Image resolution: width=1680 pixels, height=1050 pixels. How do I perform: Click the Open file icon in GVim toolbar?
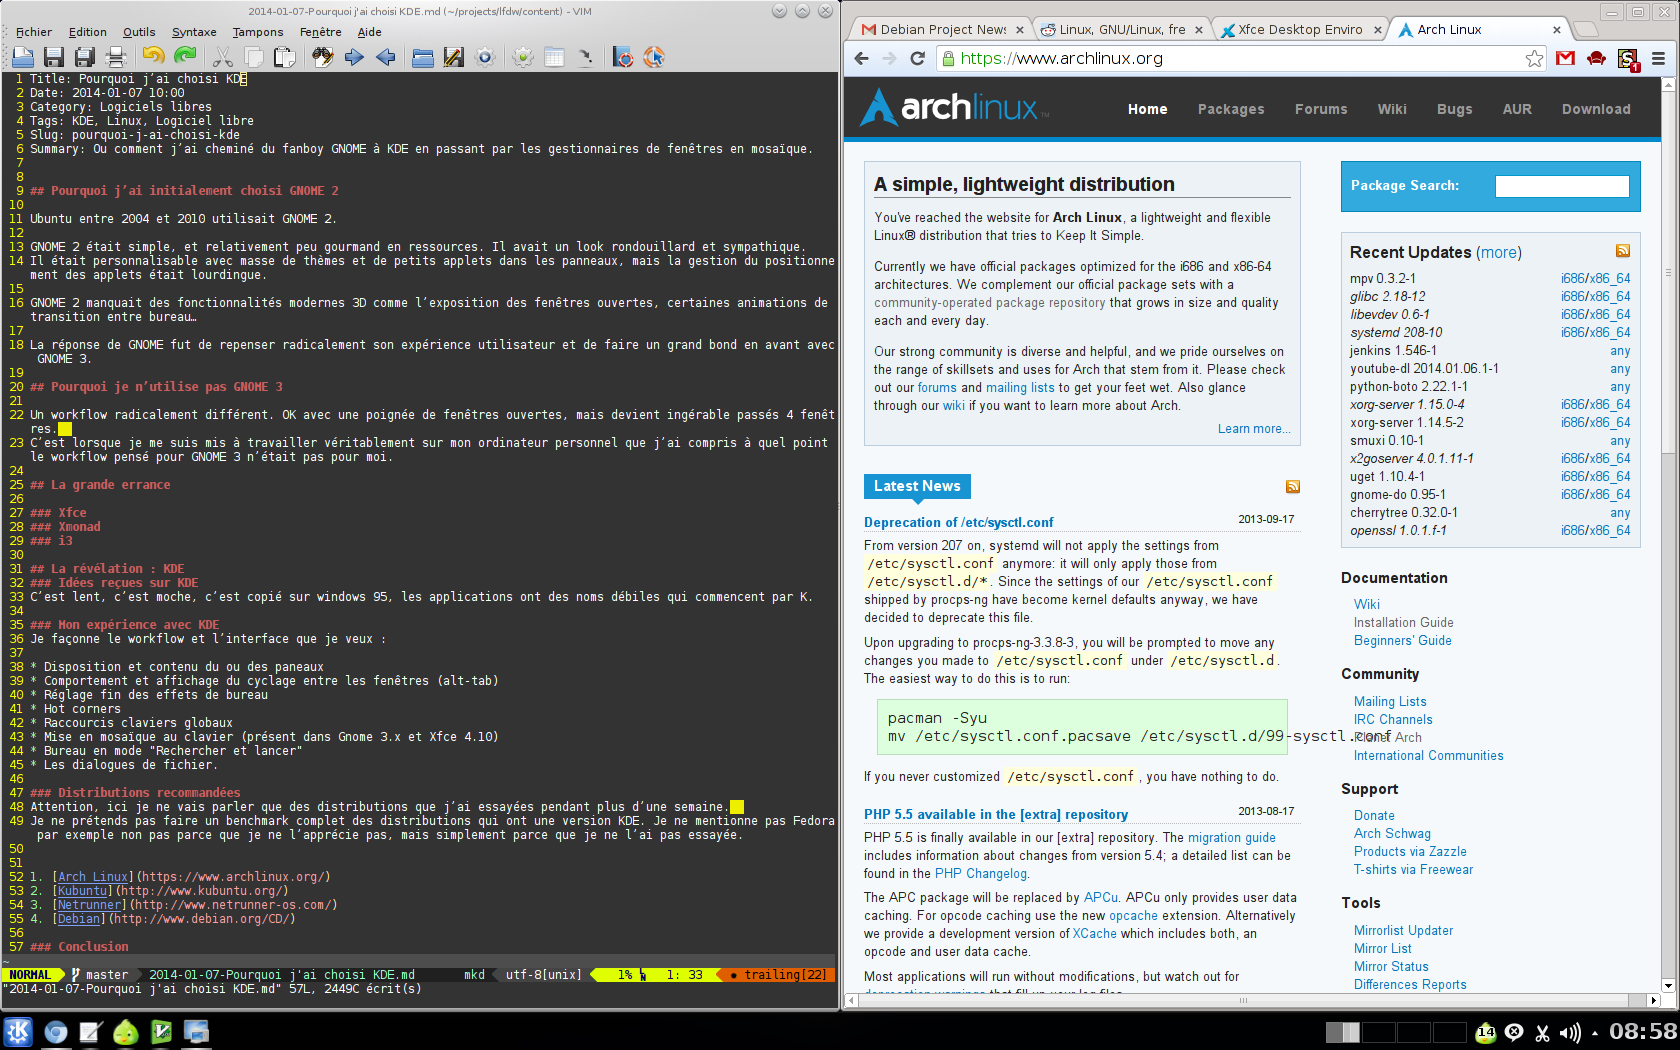(22, 57)
